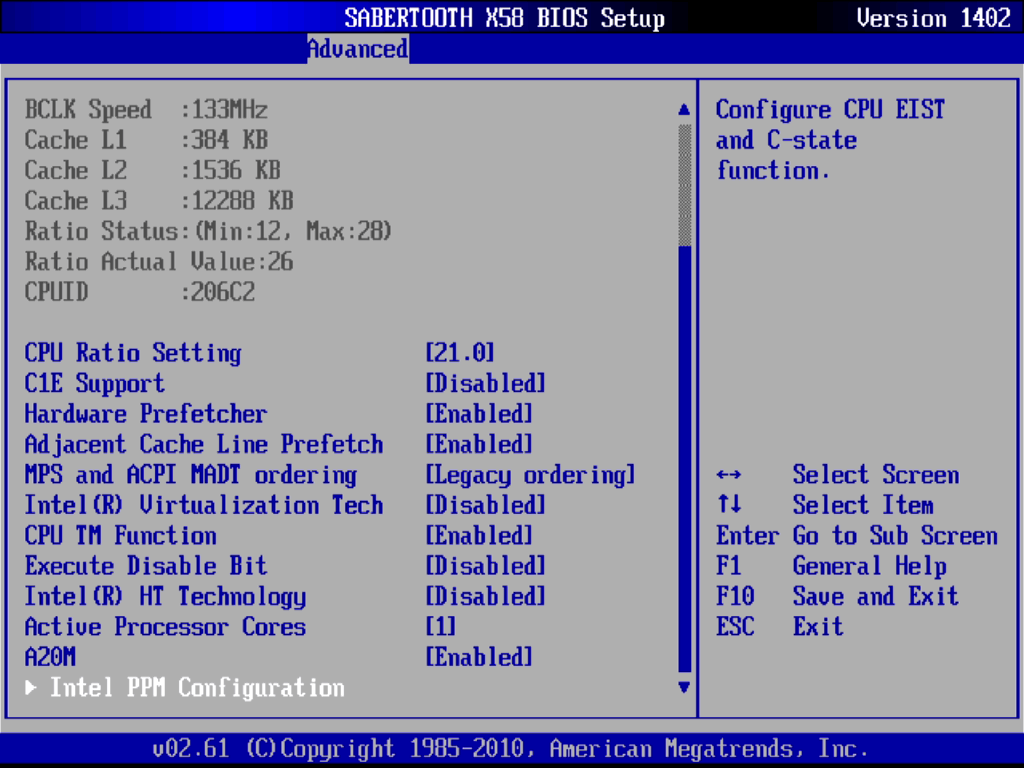Toggle C1E Support Disabled value
Image resolution: width=1024 pixels, height=768 pixels.
pyautogui.click(x=485, y=383)
